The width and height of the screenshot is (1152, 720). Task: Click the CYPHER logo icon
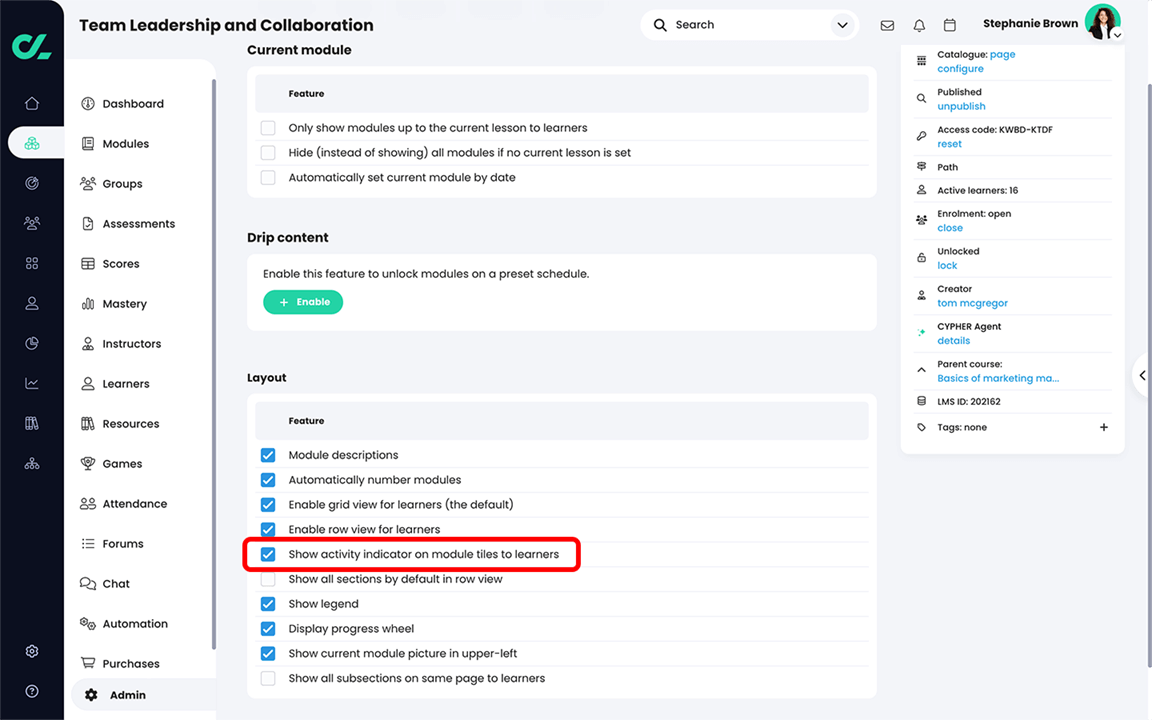pos(32,46)
